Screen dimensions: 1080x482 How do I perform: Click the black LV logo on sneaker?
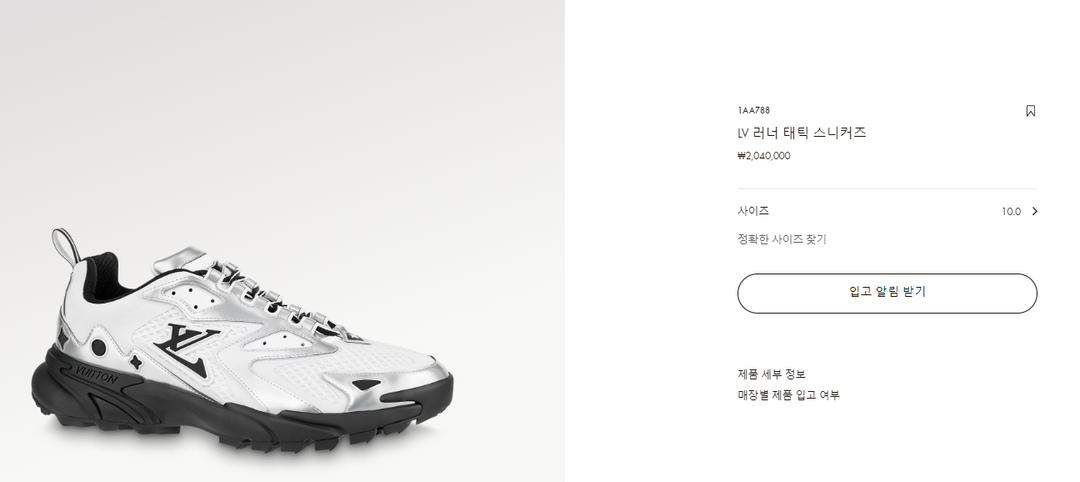(187, 348)
